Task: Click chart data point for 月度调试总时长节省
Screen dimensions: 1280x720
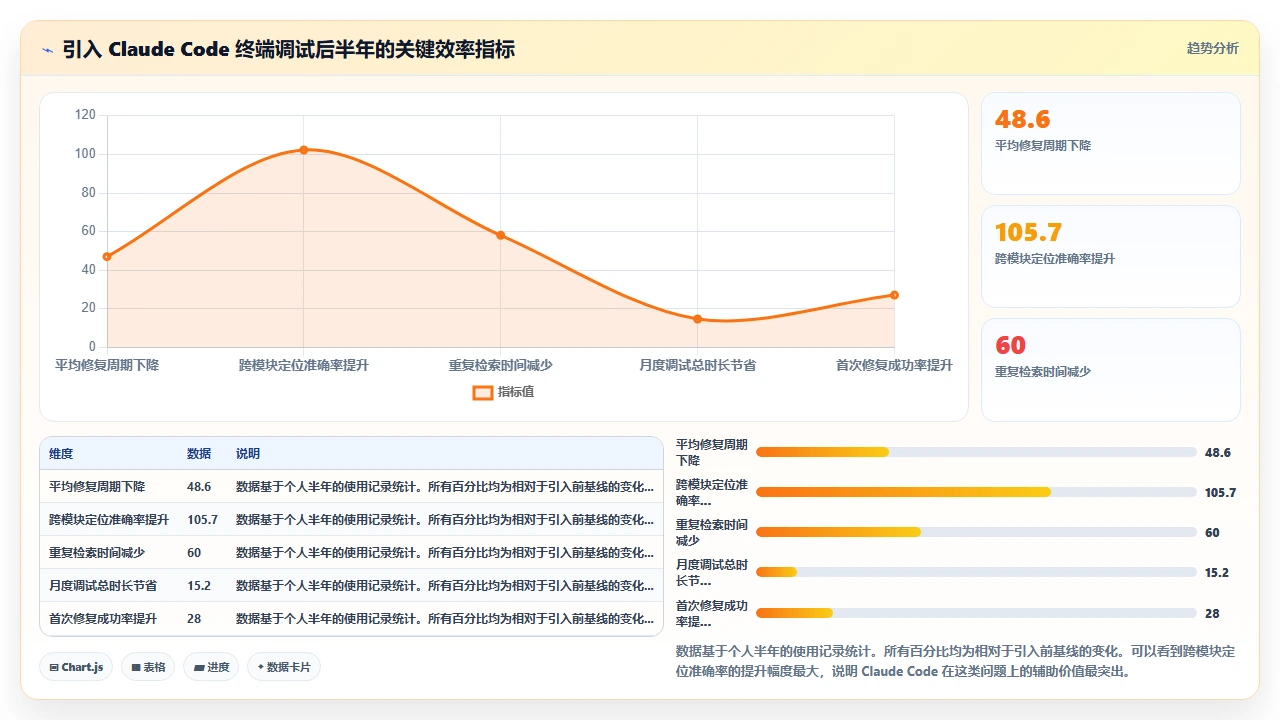Action: (698, 319)
